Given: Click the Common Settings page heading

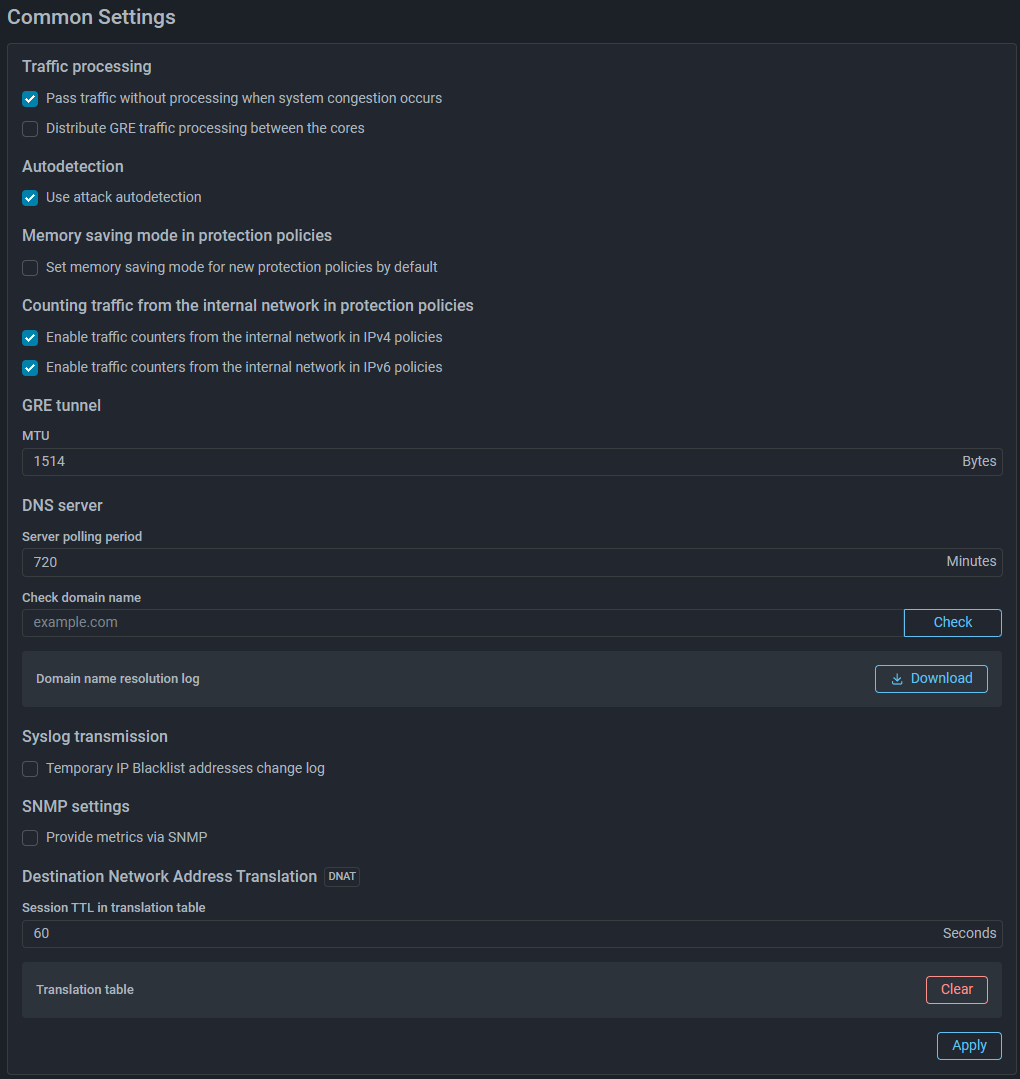Looking at the screenshot, I should pos(92,17).
